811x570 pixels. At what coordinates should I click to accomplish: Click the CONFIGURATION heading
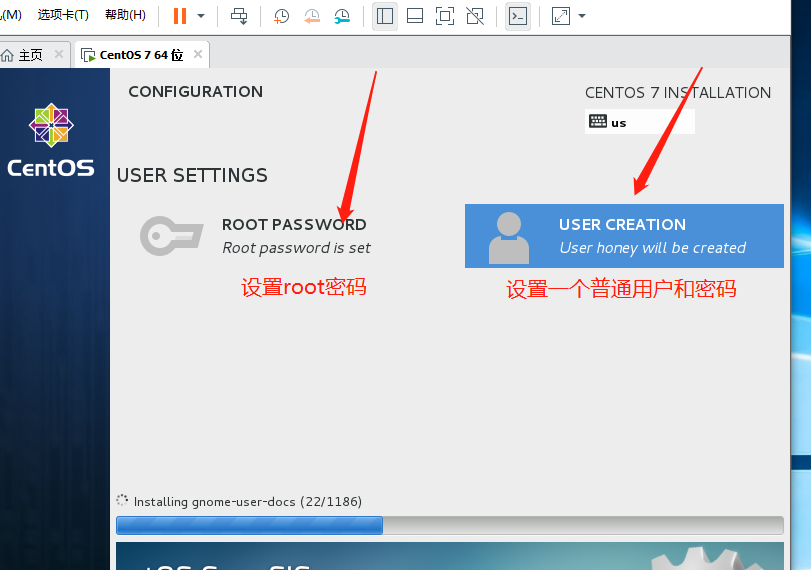click(196, 92)
